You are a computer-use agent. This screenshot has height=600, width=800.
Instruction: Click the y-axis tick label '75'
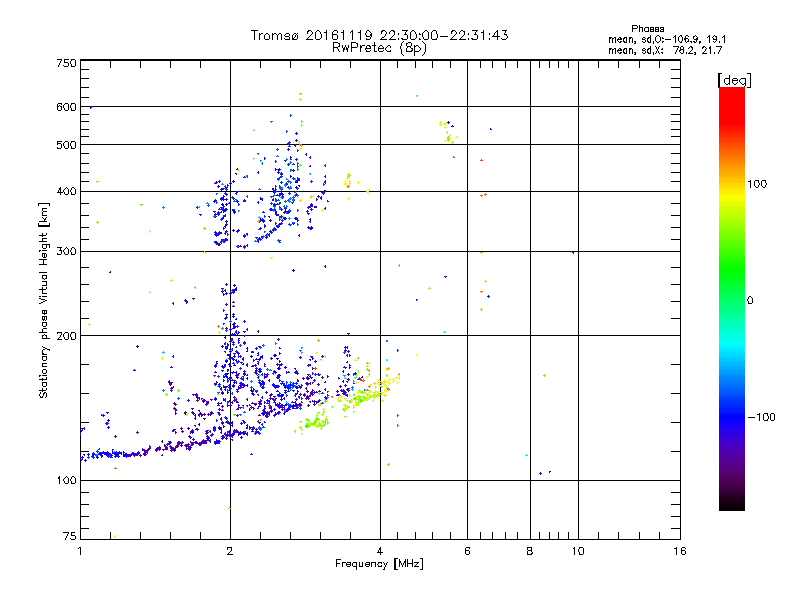coord(70,536)
